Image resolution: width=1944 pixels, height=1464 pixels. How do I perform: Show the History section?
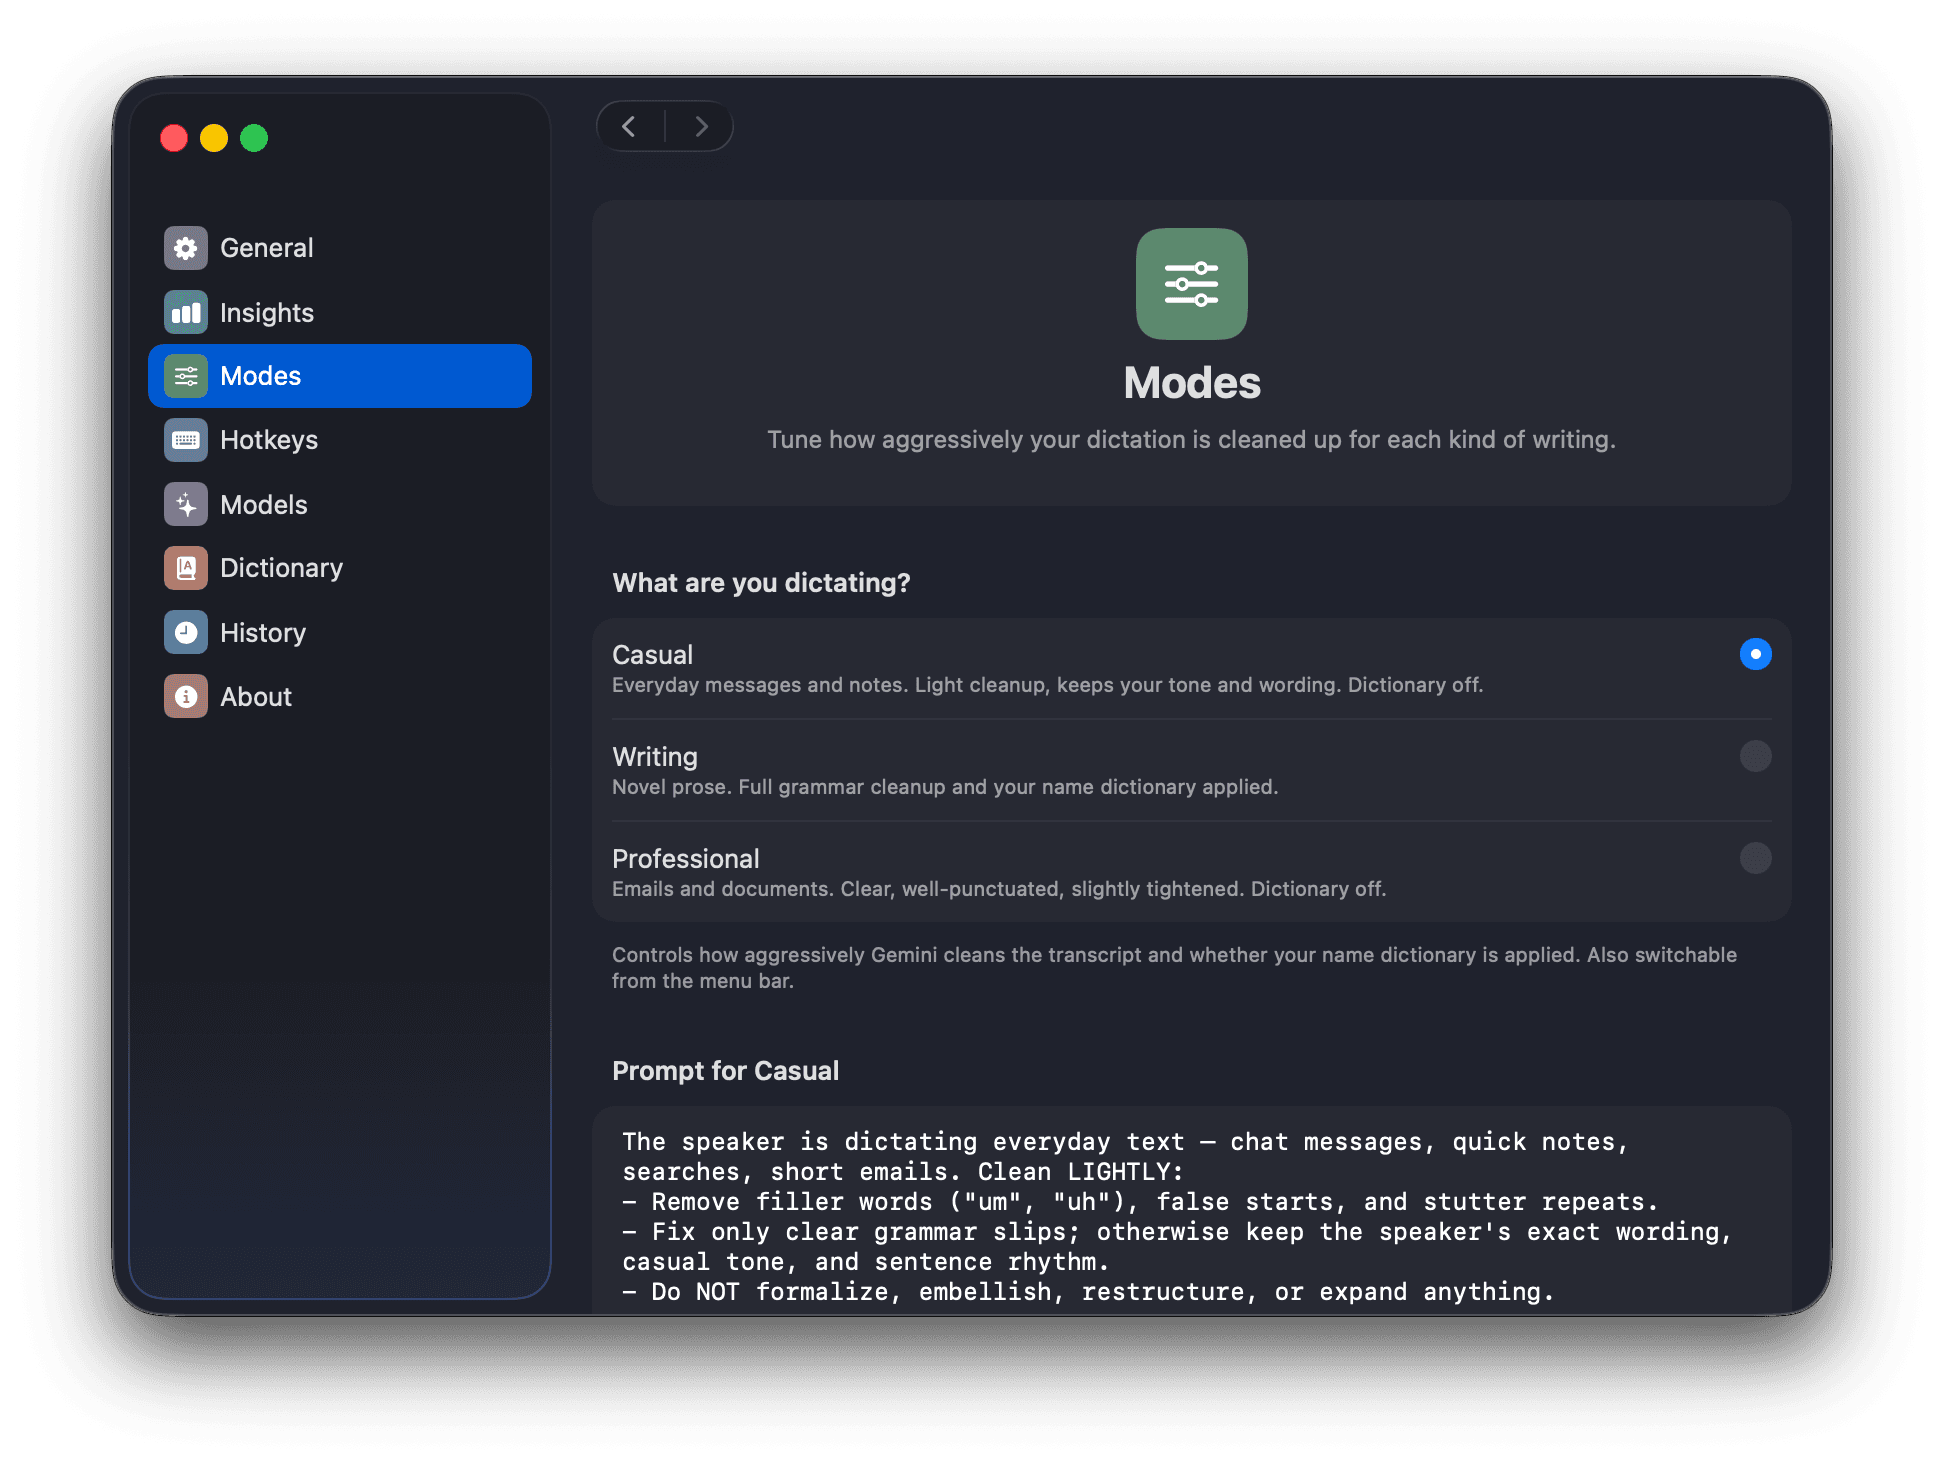(340, 632)
